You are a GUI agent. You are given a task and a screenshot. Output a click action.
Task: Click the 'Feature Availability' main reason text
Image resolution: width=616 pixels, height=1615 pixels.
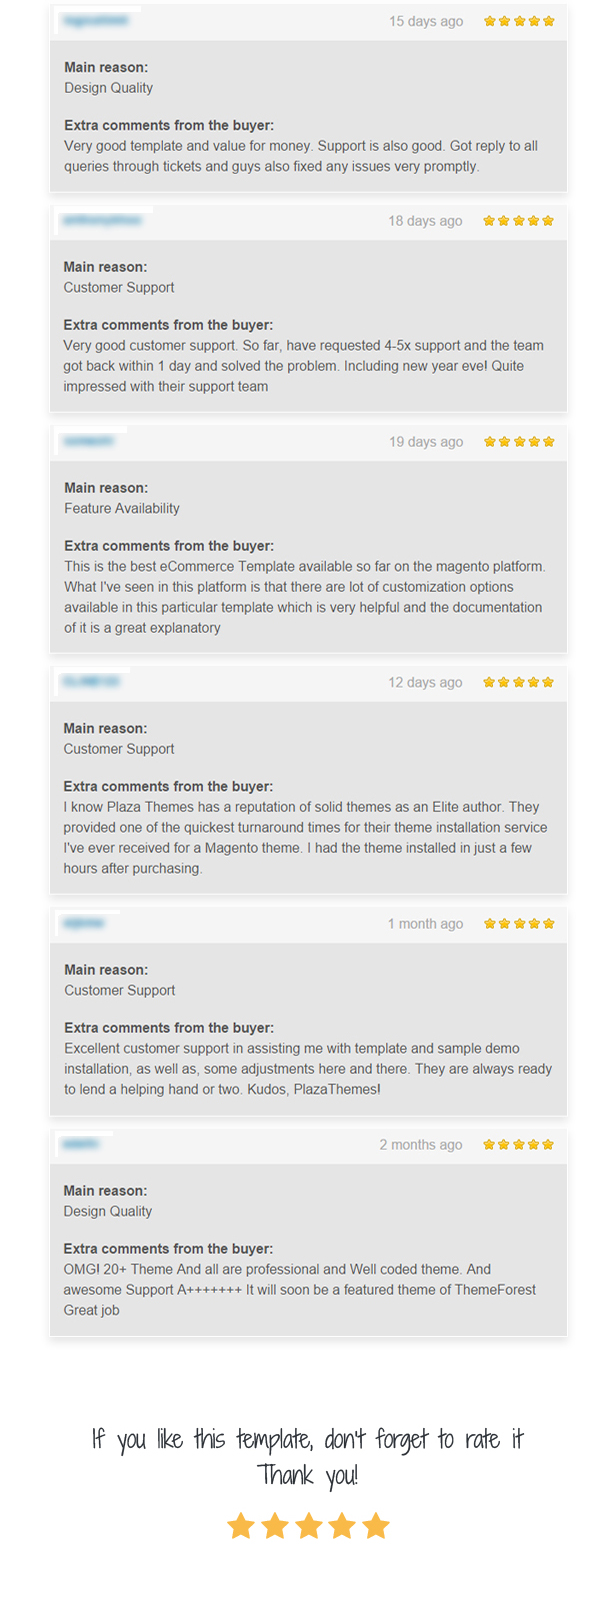click(122, 508)
